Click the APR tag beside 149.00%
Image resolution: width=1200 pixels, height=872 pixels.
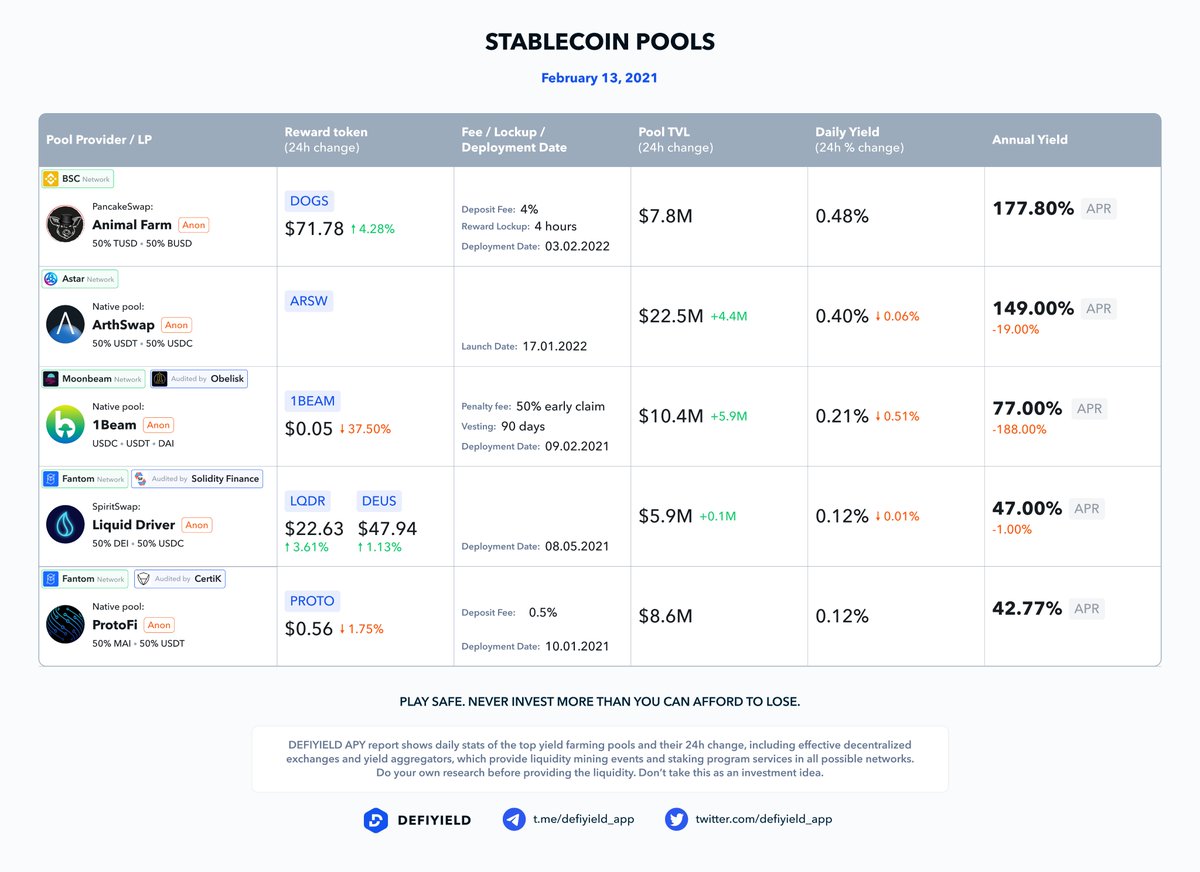pyautogui.click(x=1098, y=309)
